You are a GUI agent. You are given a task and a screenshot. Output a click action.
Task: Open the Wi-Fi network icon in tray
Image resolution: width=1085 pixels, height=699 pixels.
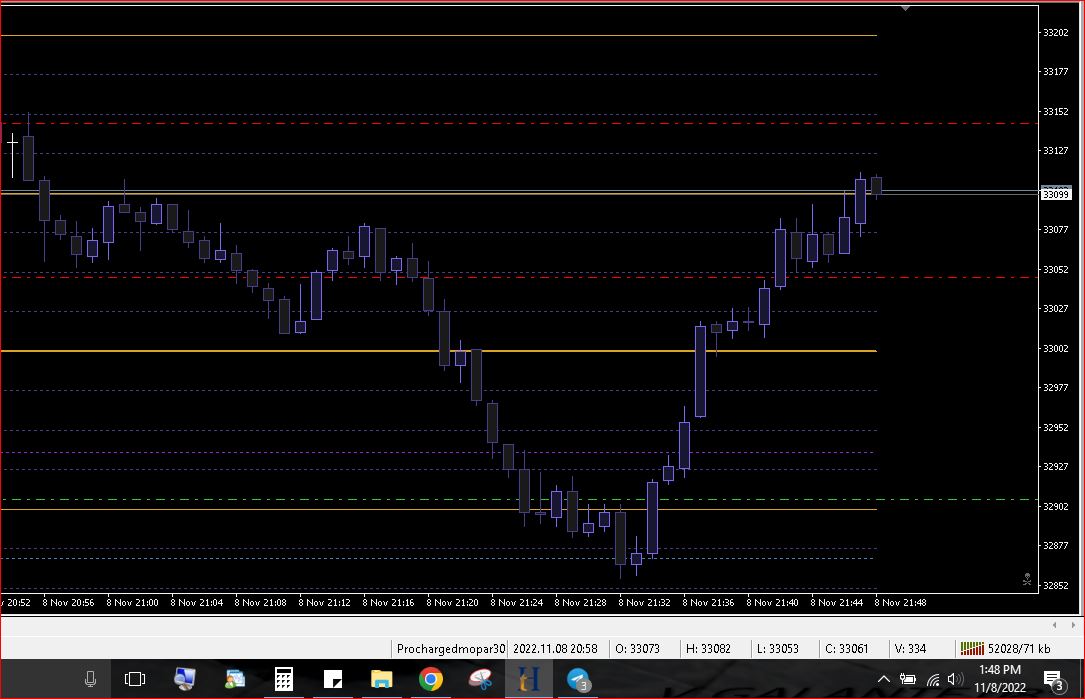932,680
